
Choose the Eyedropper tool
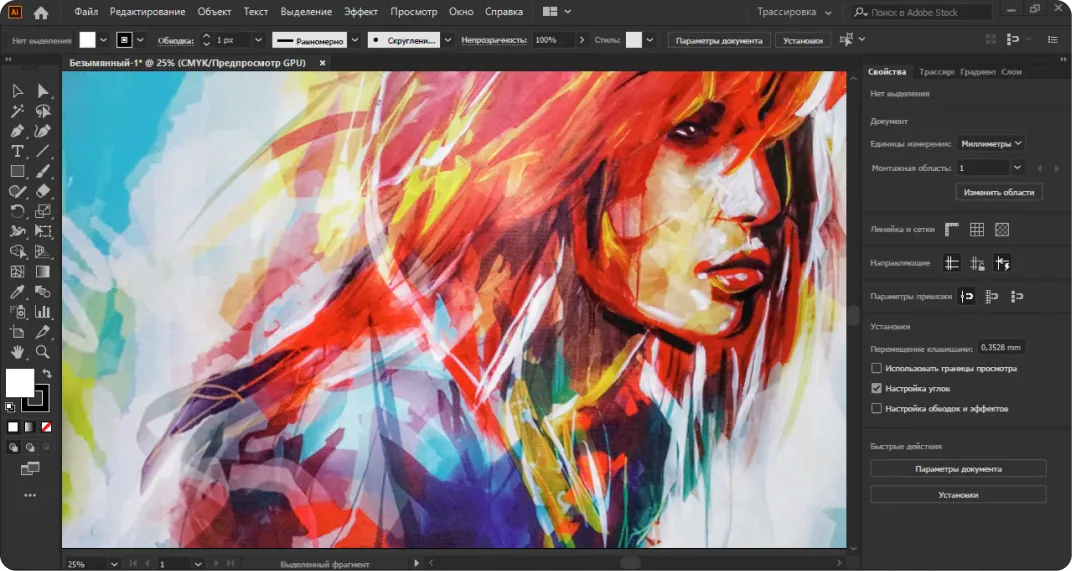pyautogui.click(x=17, y=292)
